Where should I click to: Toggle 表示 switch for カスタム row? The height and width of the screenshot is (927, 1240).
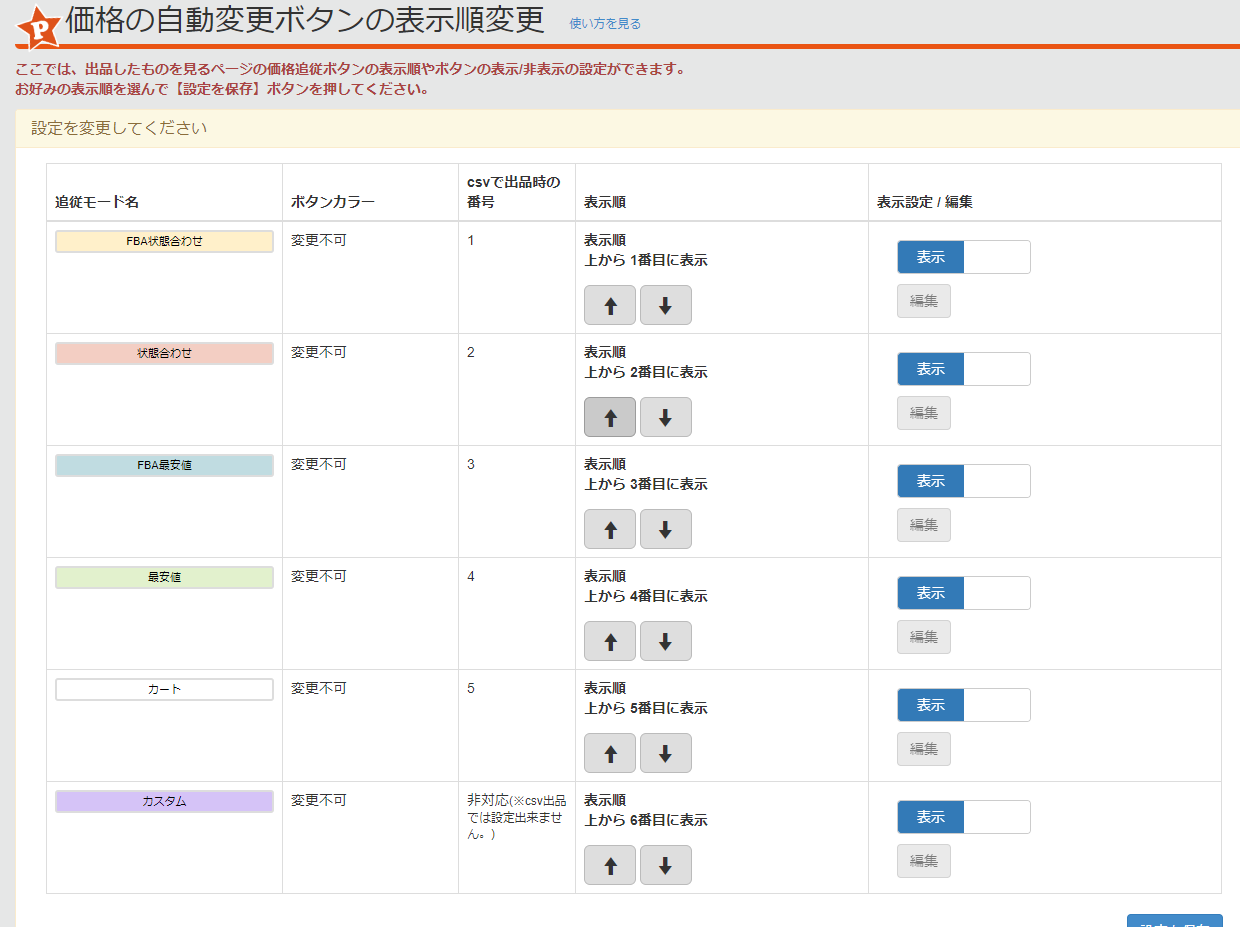point(963,817)
